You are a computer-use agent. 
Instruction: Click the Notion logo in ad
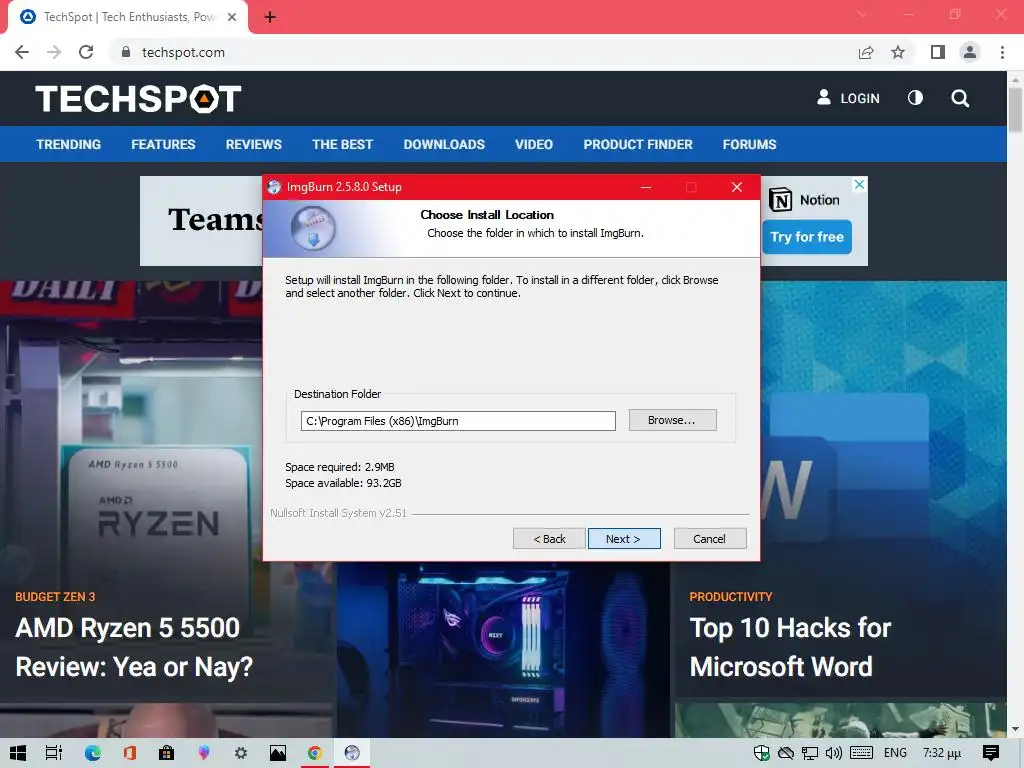pos(780,200)
